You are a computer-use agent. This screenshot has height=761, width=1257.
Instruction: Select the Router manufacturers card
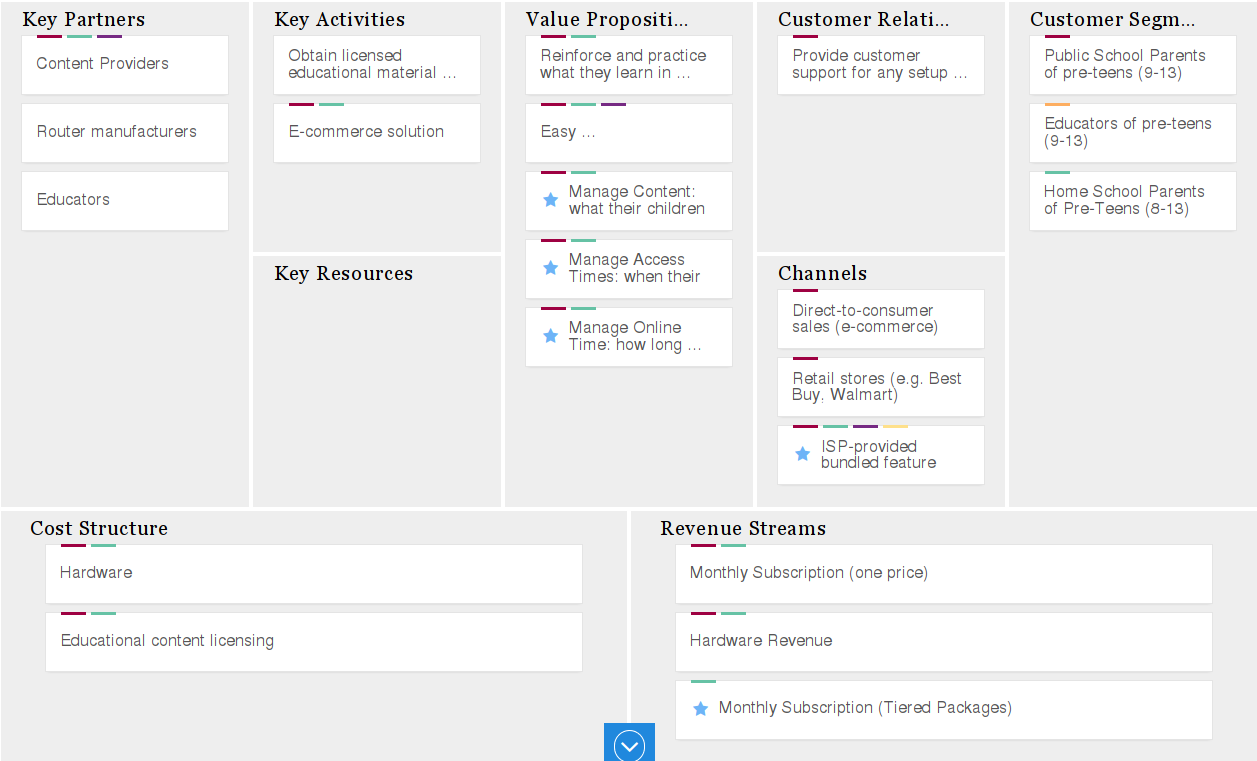click(125, 133)
